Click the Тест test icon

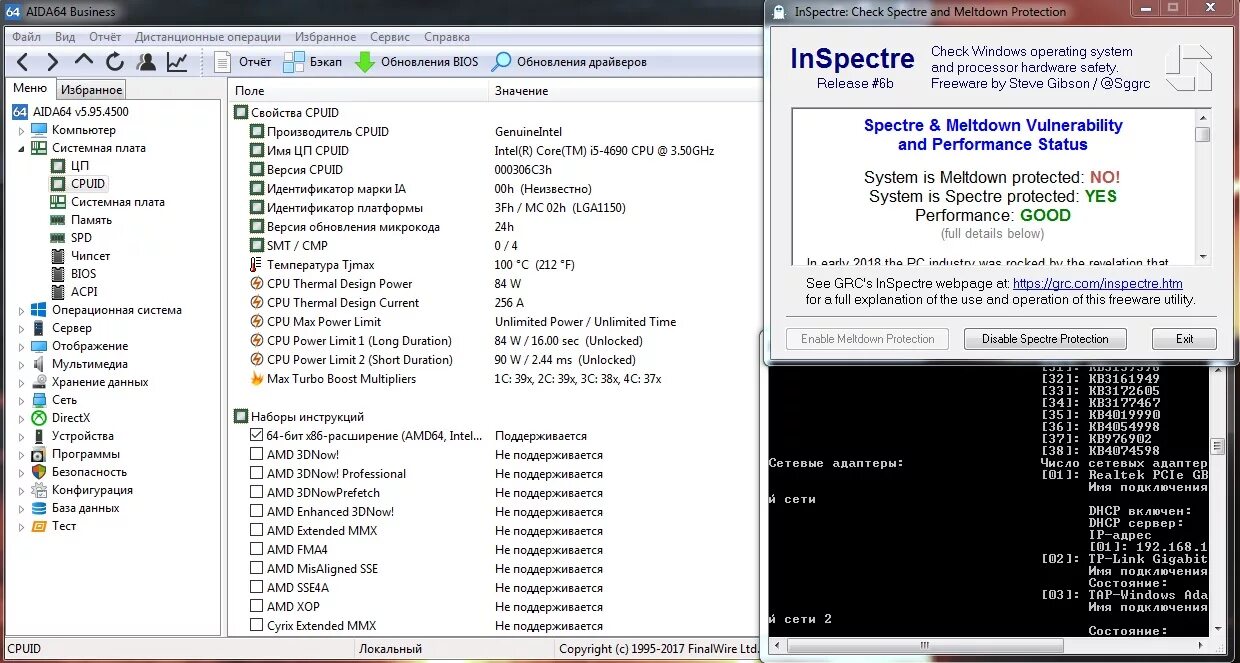pyautogui.click(x=39, y=526)
